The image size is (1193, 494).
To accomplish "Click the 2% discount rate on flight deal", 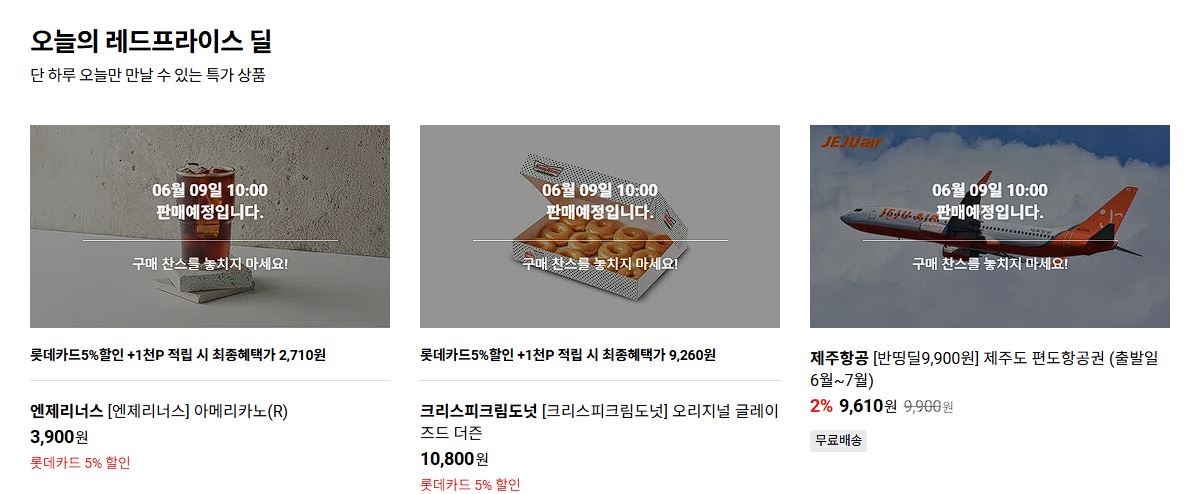I will click(822, 406).
